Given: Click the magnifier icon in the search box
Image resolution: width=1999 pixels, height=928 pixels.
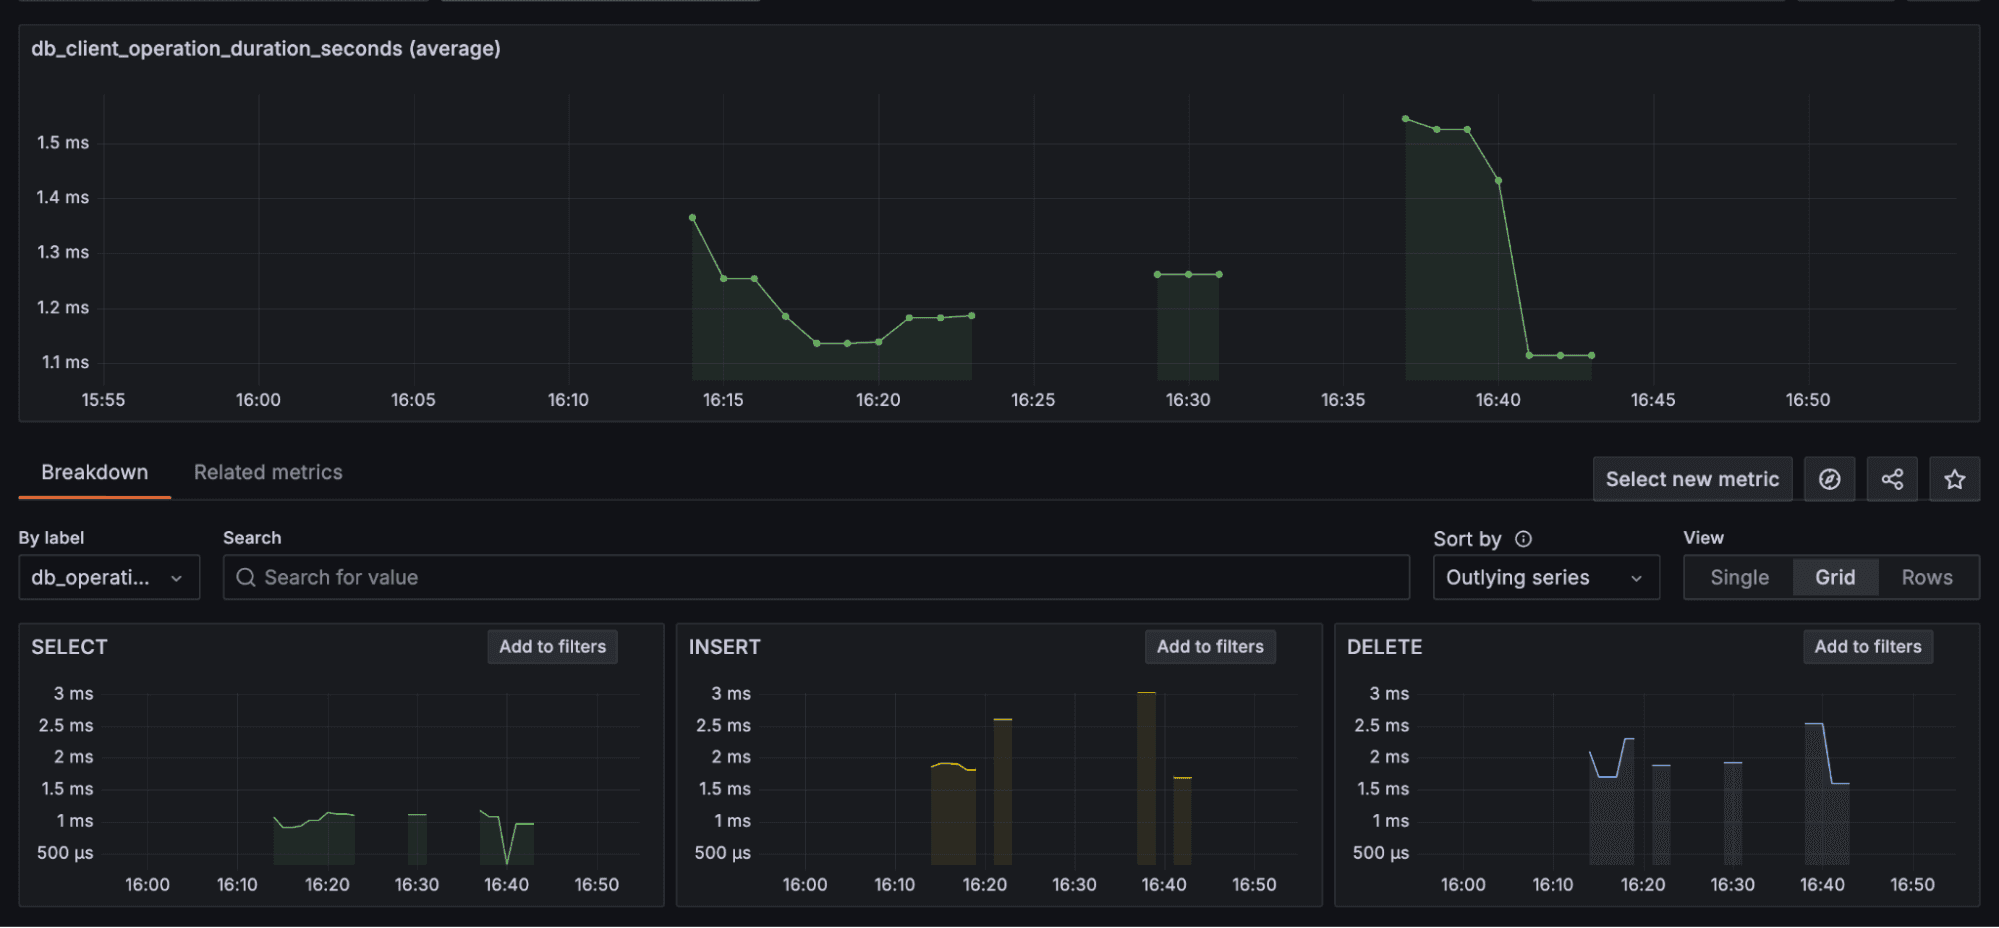Looking at the screenshot, I should (x=246, y=577).
